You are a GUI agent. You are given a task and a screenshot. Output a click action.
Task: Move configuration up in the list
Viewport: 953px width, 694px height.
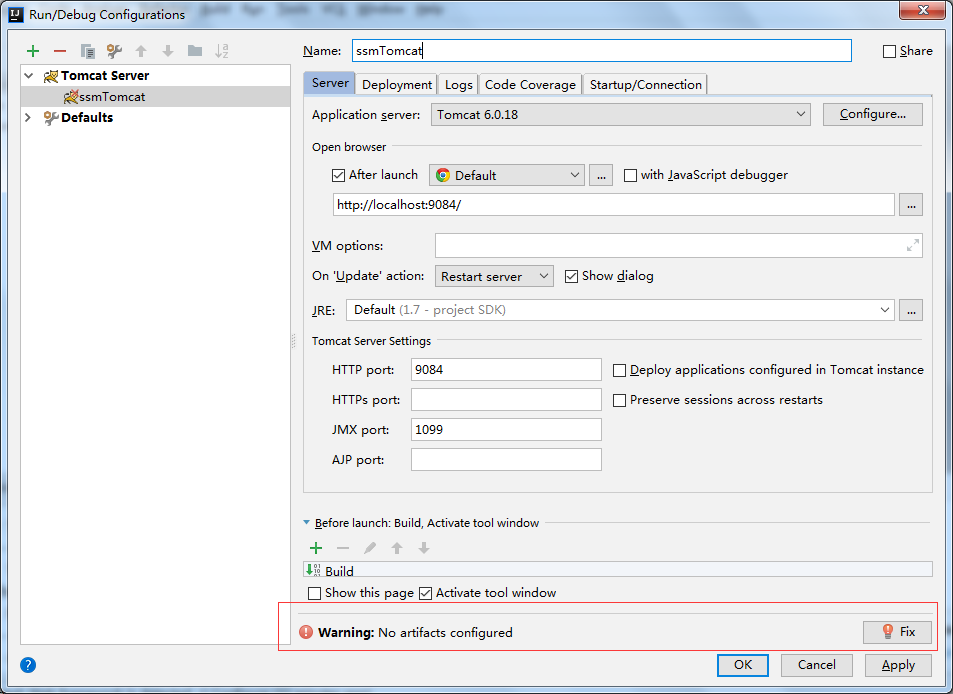pos(141,51)
